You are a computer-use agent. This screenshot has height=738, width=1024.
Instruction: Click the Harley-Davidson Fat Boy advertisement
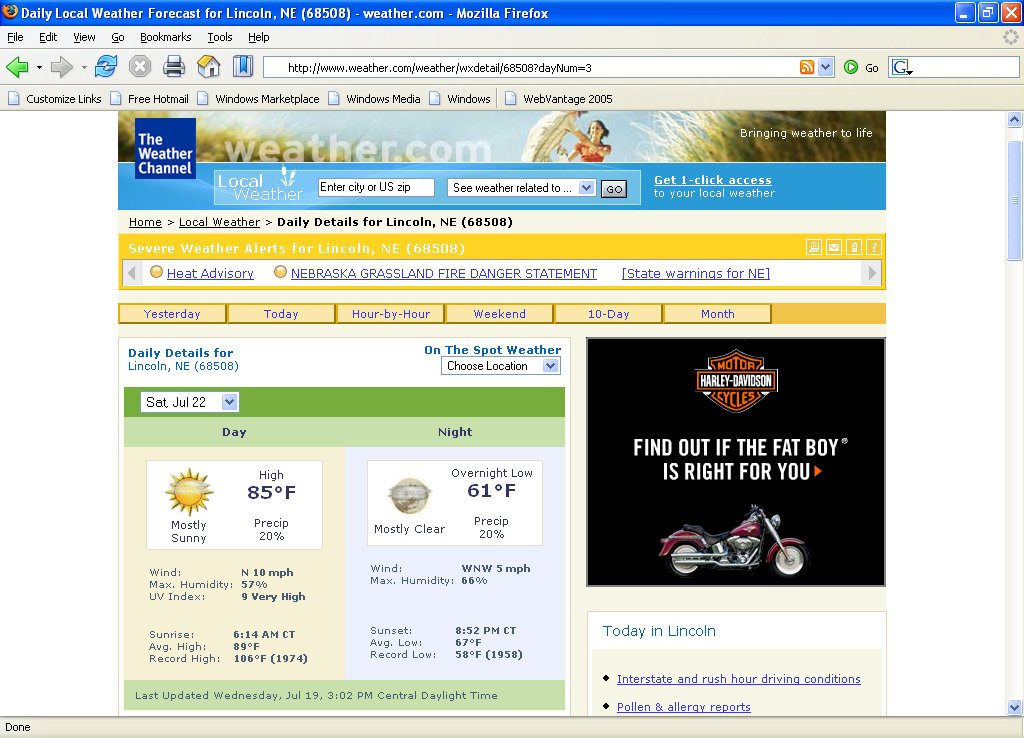coord(736,462)
